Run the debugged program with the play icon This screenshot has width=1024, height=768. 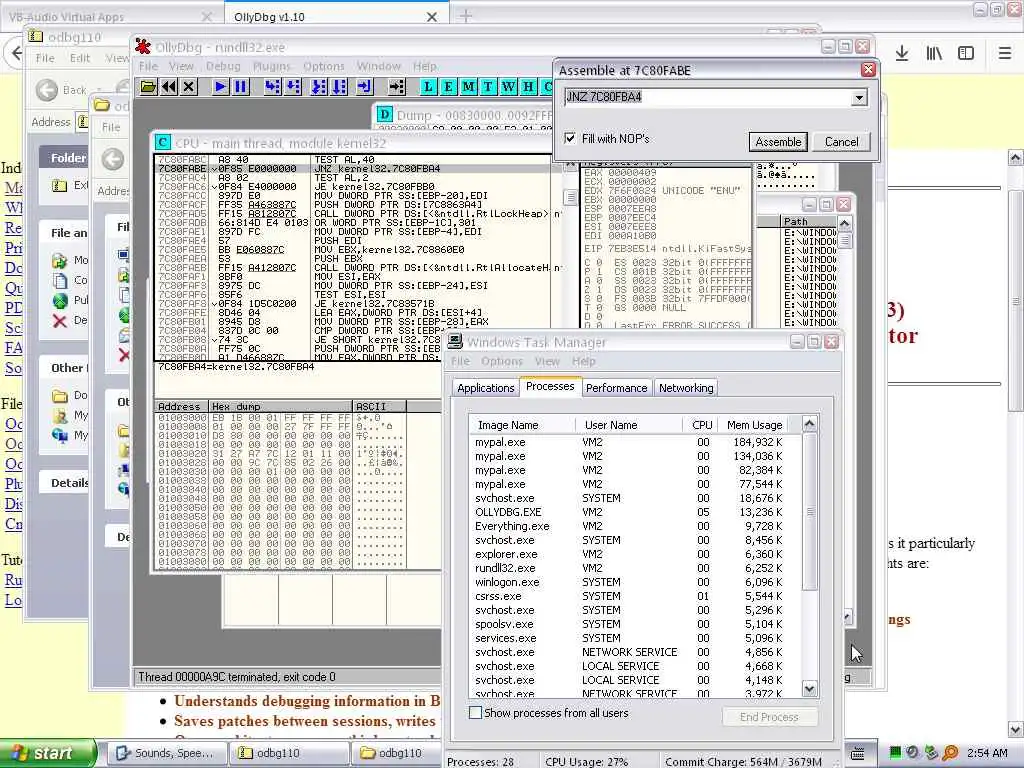pos(221,86)
